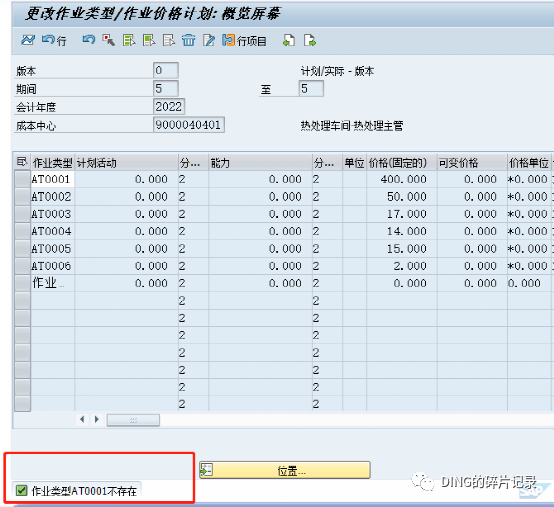Click the fixed price 2.000 cell
Image resolution: width=554 pixels, height=507 pixels.
coord(402,266)
